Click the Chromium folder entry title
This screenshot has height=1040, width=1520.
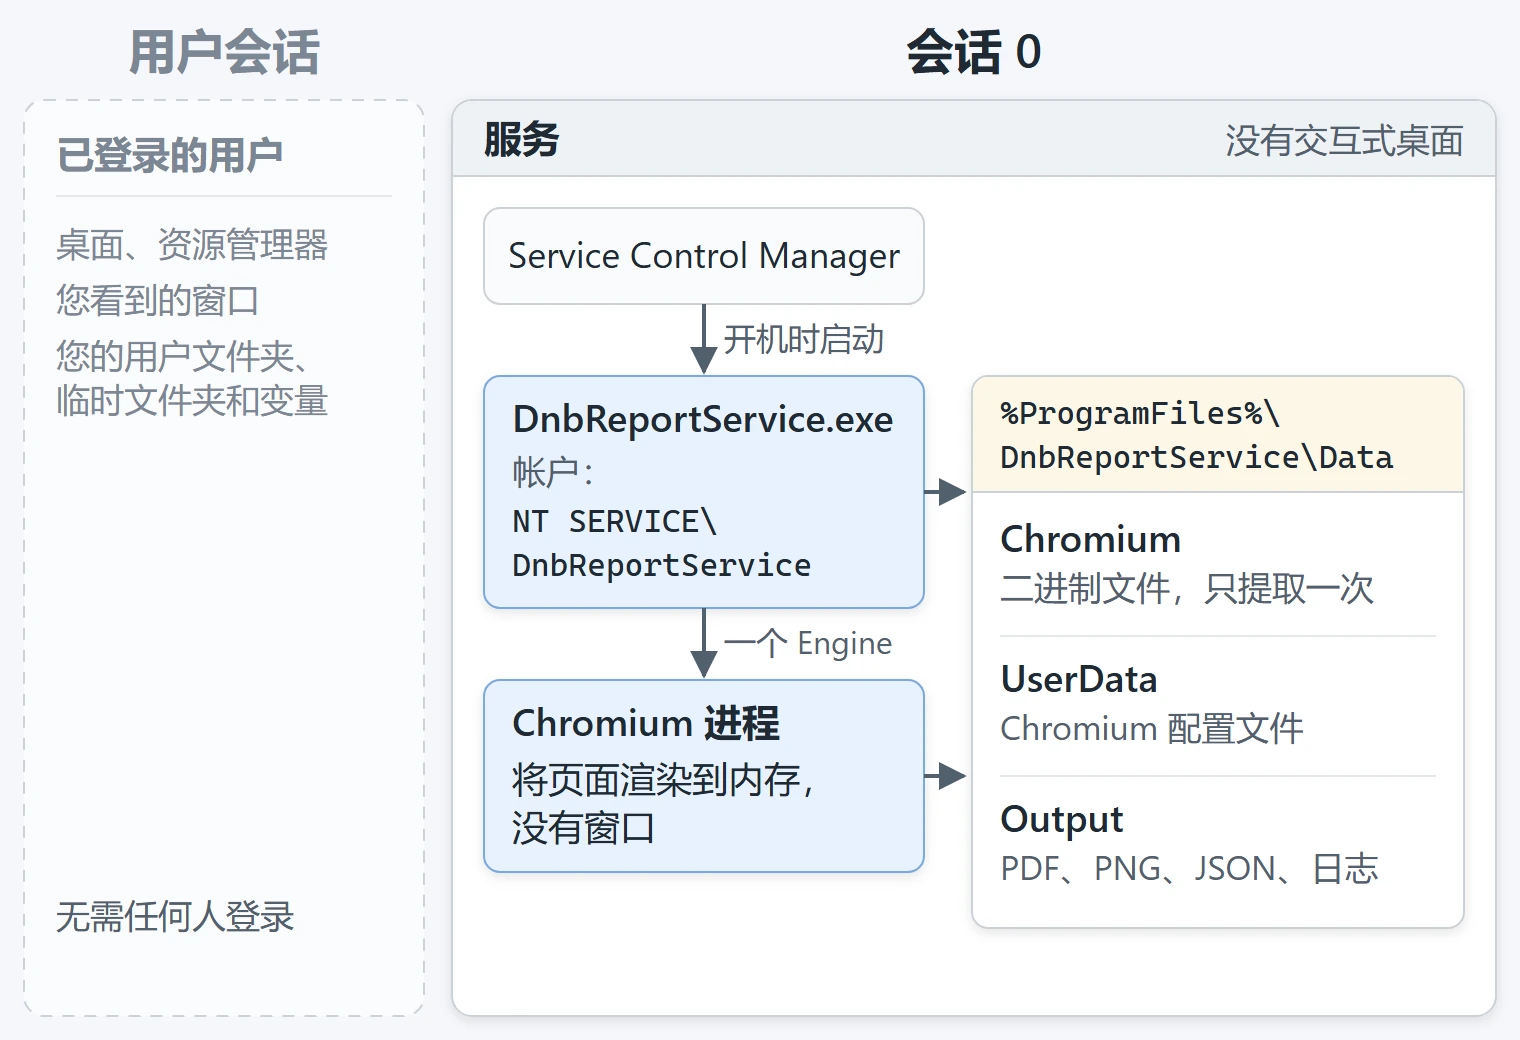pos(1091,539)
